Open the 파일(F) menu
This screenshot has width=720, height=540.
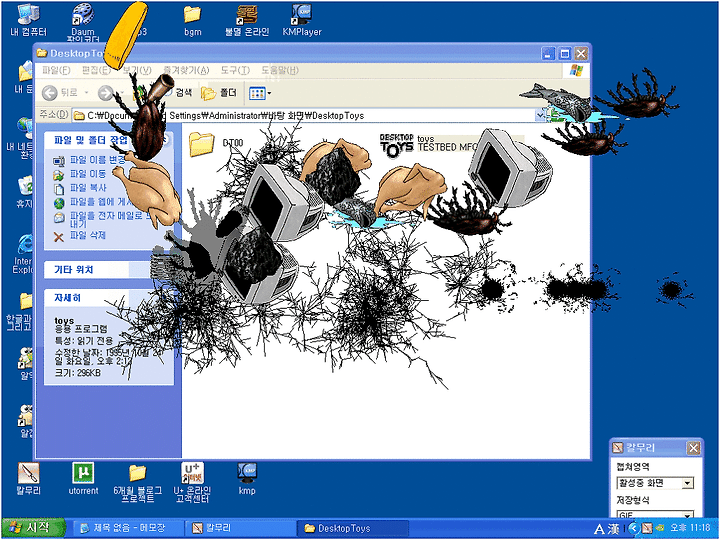point(56,70)
